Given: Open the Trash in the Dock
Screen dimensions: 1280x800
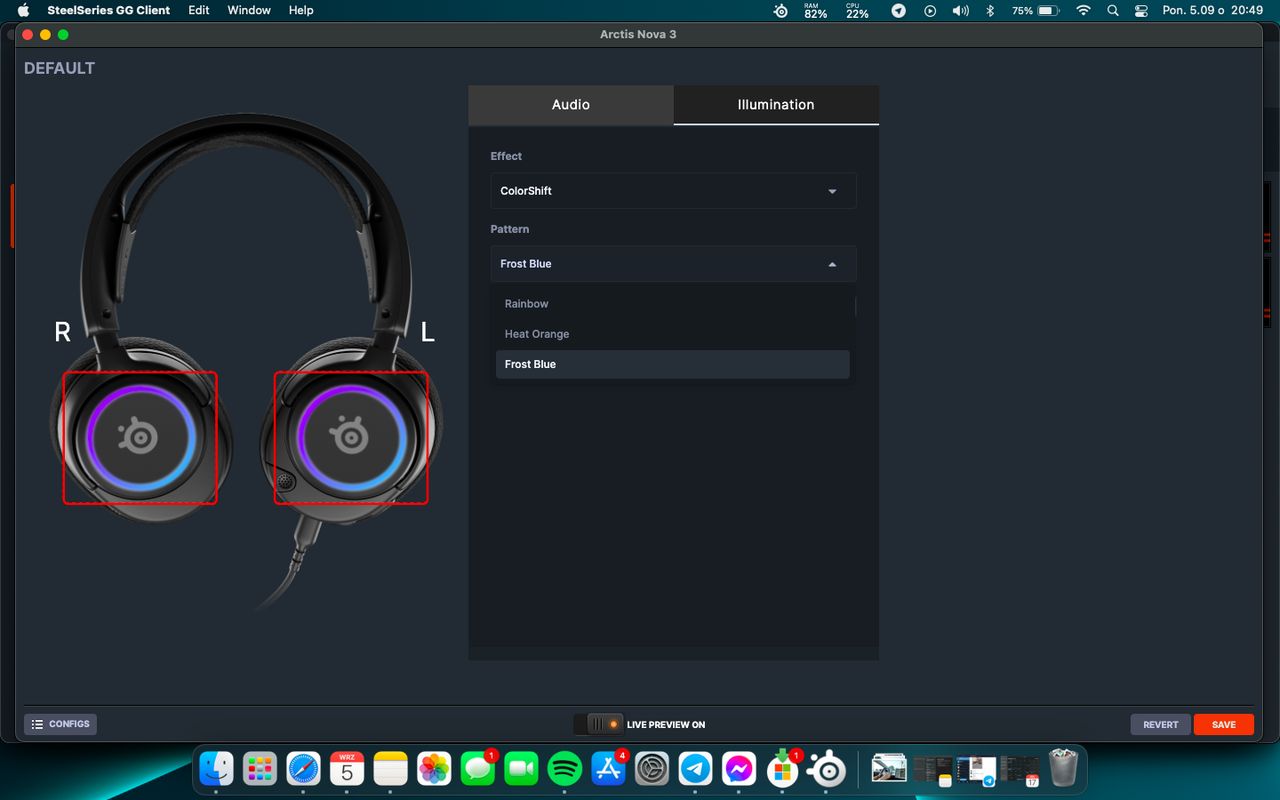Looking at the screenshot, I should click(1062, 768).
